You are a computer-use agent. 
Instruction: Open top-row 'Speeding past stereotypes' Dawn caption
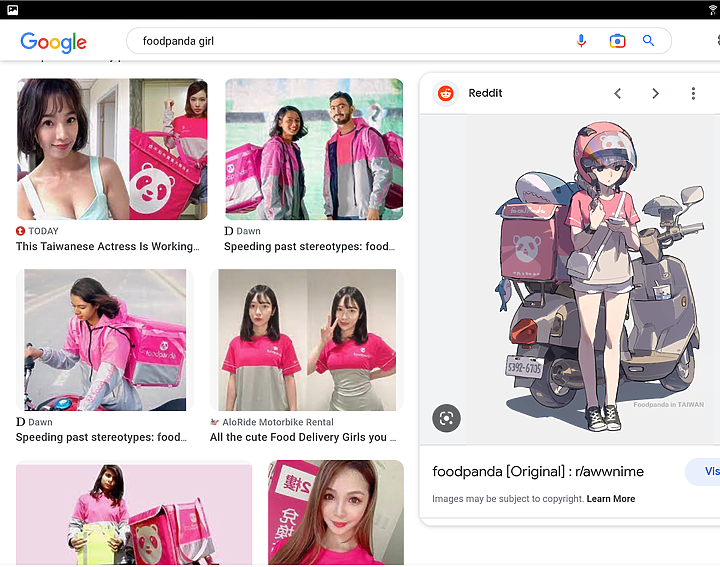pyautogui.click(x=309, y=247)
